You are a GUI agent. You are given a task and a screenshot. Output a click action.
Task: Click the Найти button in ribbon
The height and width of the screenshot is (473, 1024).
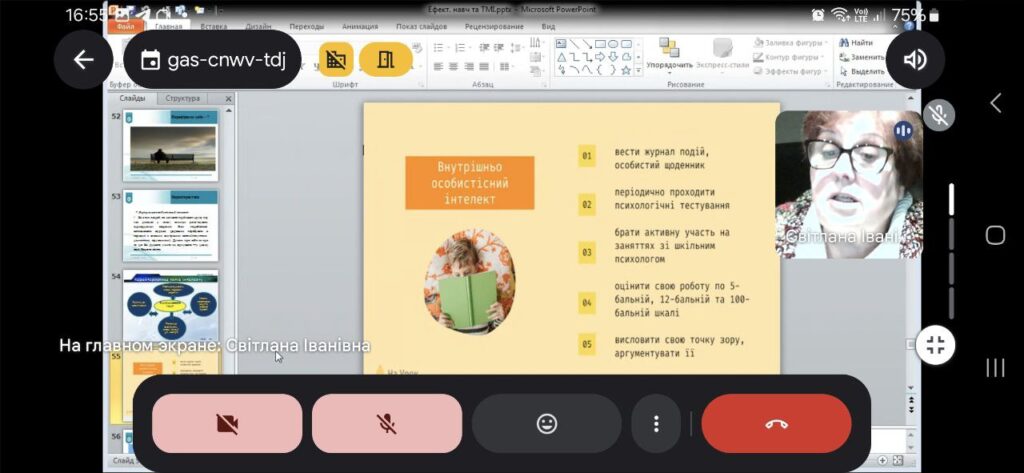pos(860,43)
